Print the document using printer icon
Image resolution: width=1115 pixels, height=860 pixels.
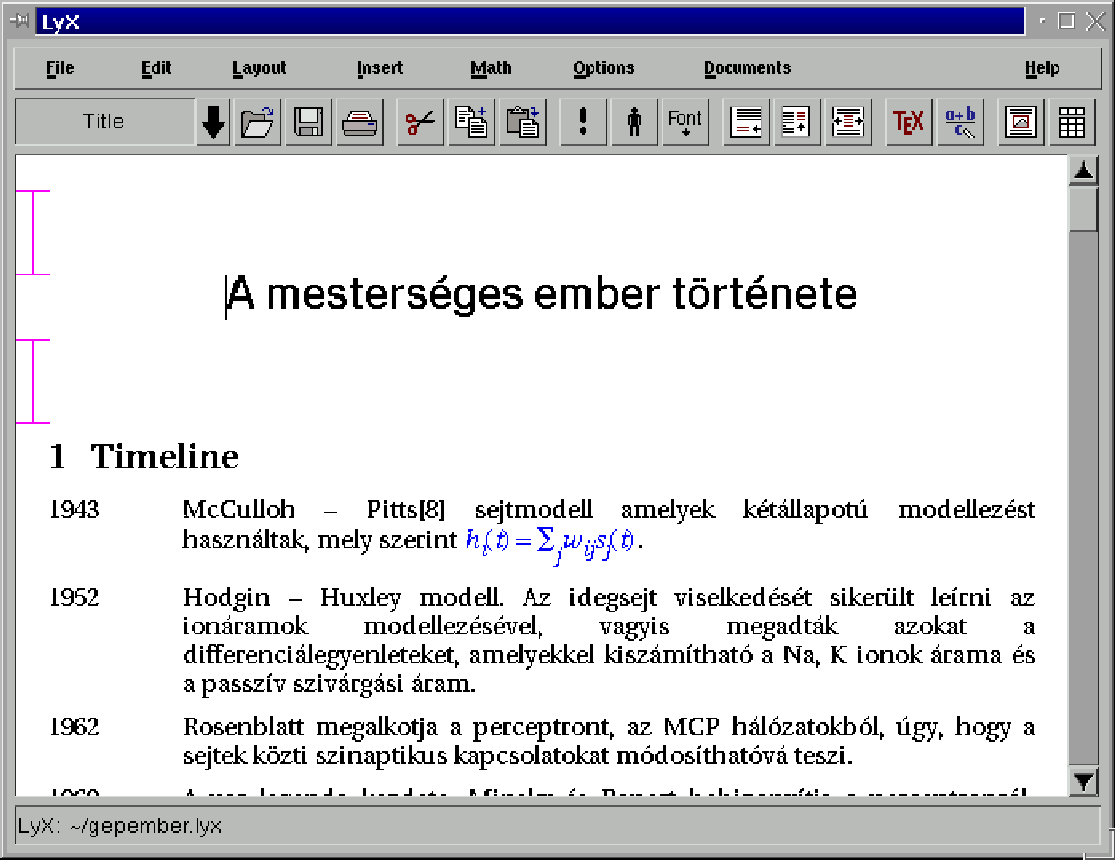[x=360, y=122]
